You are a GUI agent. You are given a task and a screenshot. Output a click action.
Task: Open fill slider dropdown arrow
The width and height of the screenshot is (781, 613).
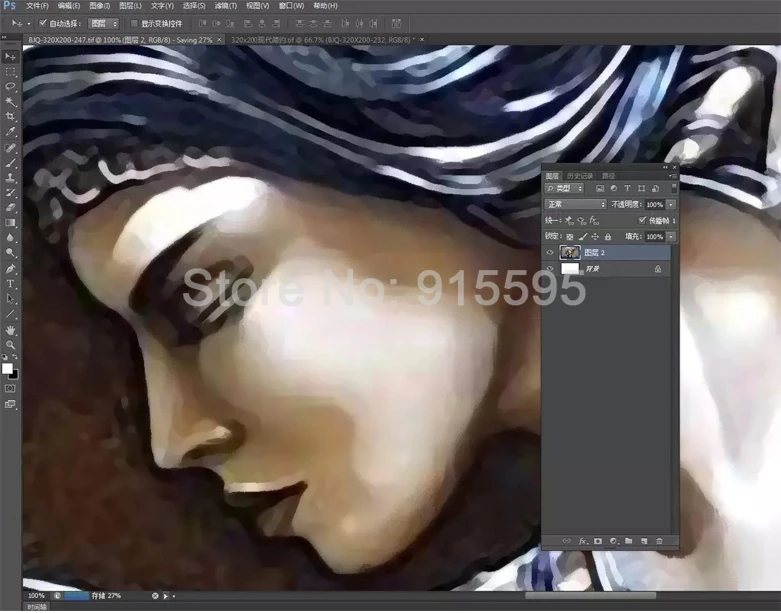click(671, 237)
